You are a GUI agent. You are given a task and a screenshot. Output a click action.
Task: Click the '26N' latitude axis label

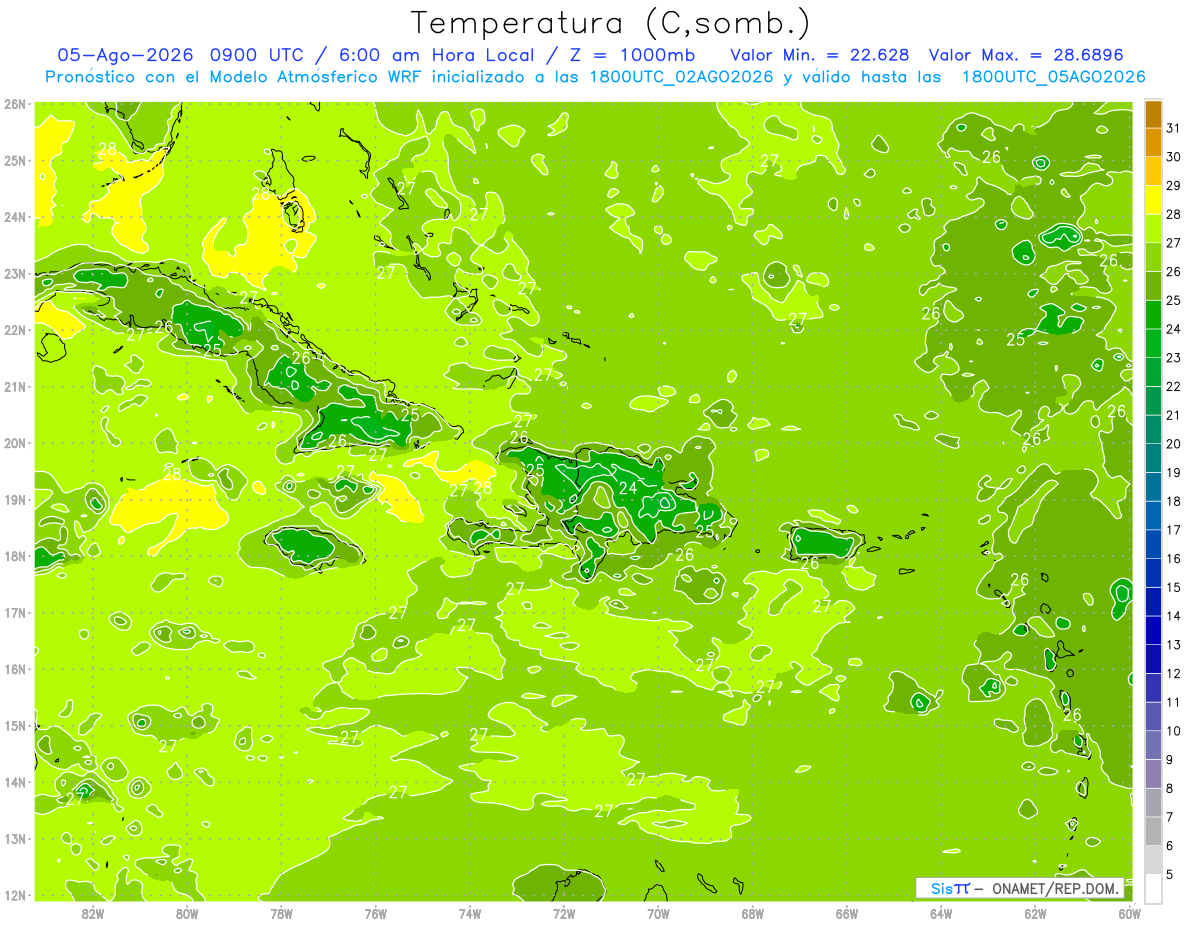tap(15, 104)
